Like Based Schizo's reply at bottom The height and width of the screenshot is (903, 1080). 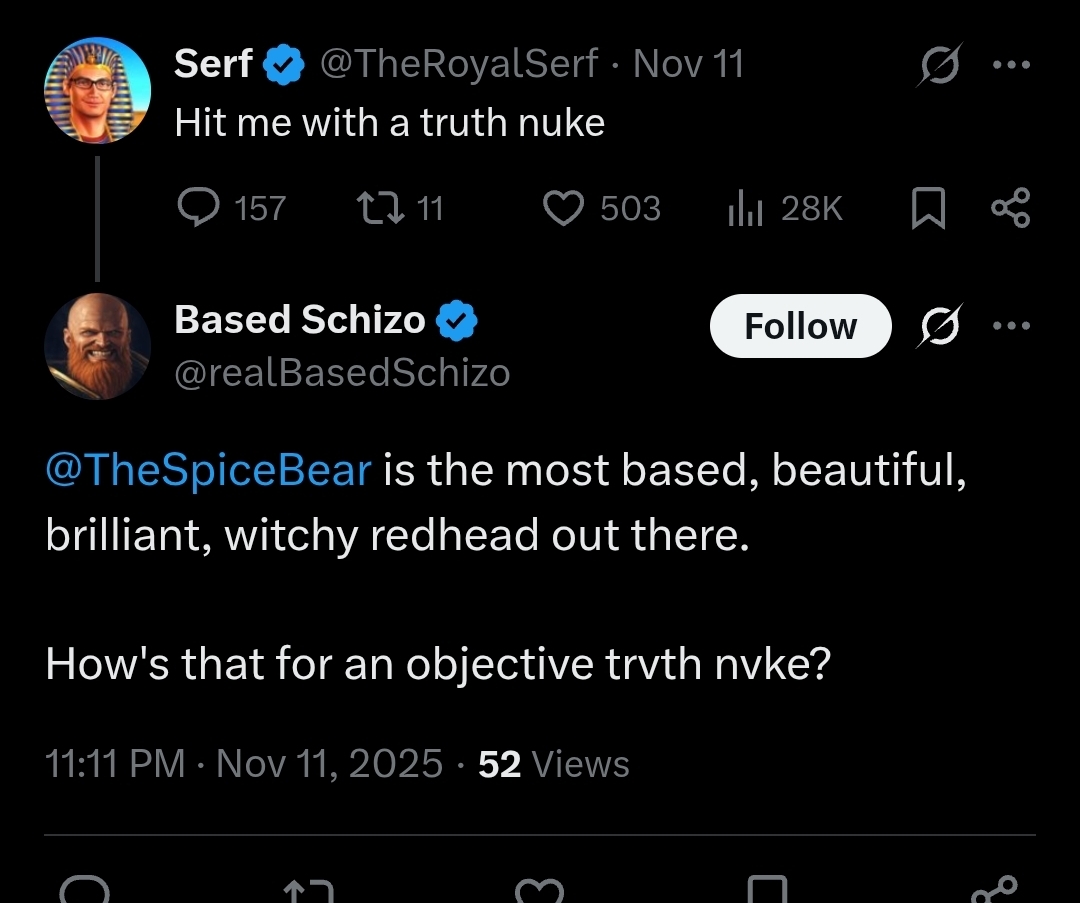(x=540, y=889)
